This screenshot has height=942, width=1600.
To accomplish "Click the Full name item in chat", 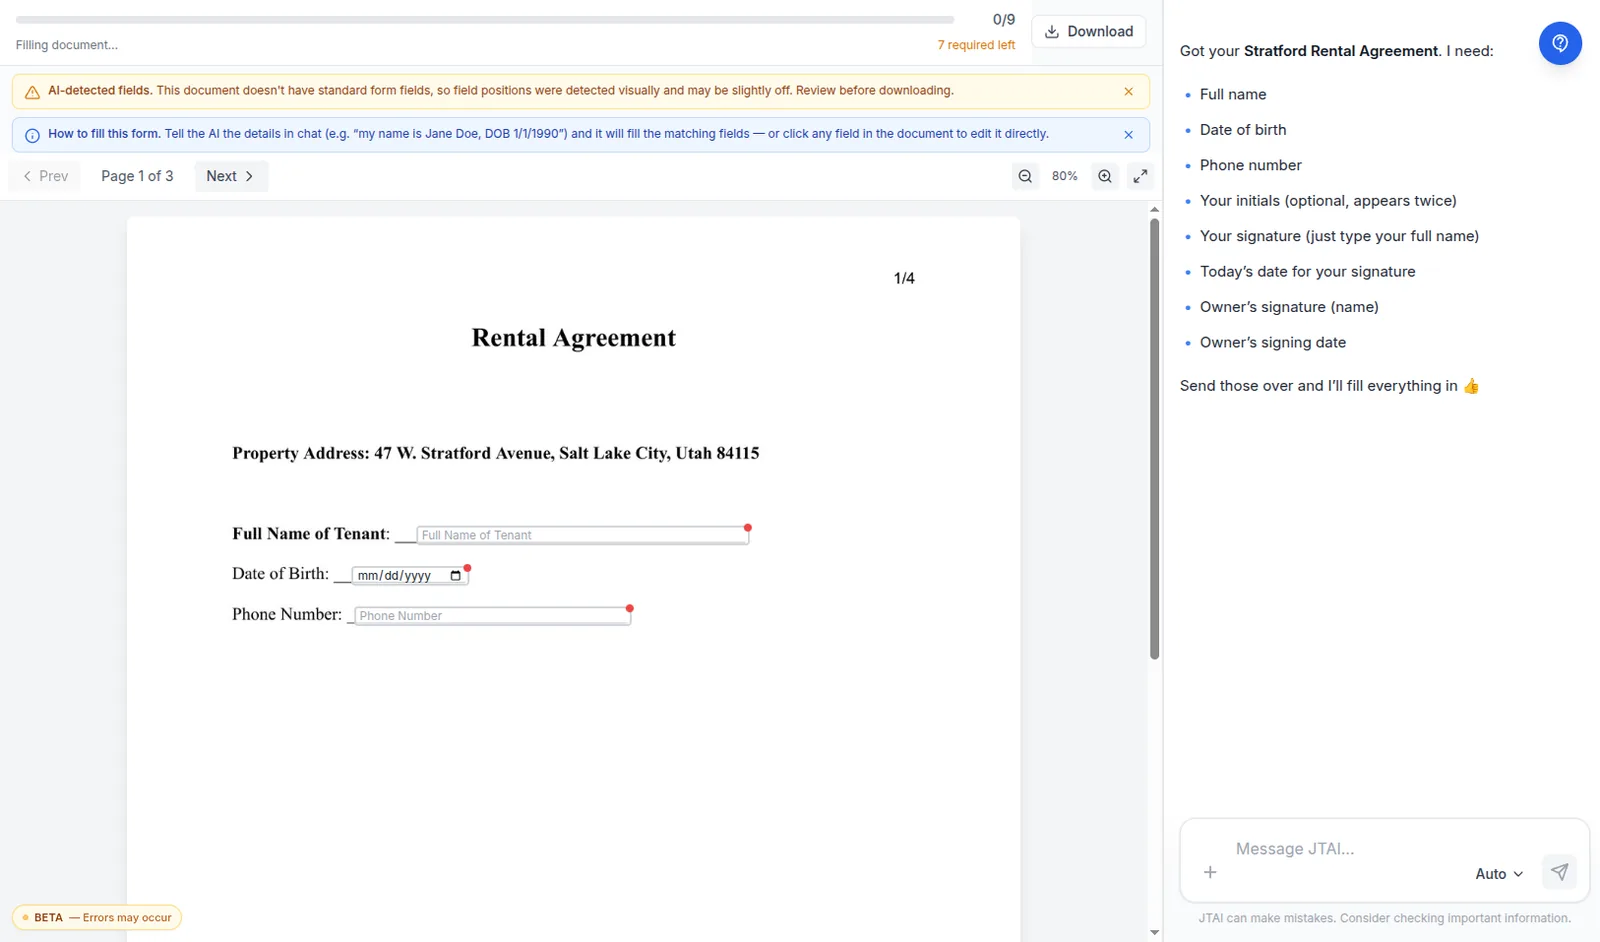I will click(x=1233, y=95).
